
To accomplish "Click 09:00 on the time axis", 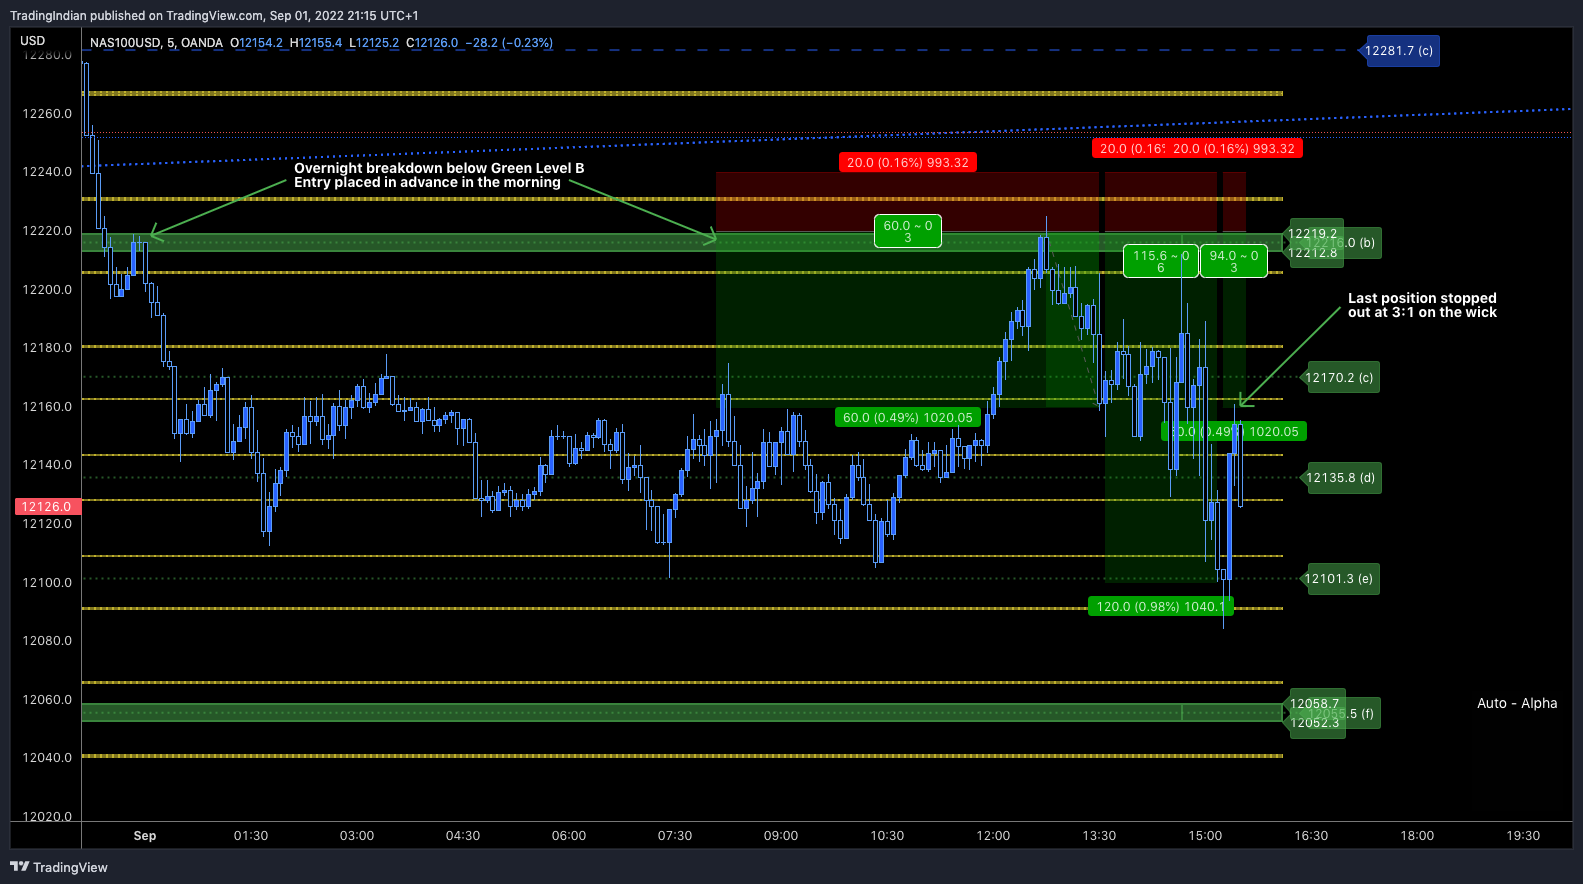I will coord(781,836).
